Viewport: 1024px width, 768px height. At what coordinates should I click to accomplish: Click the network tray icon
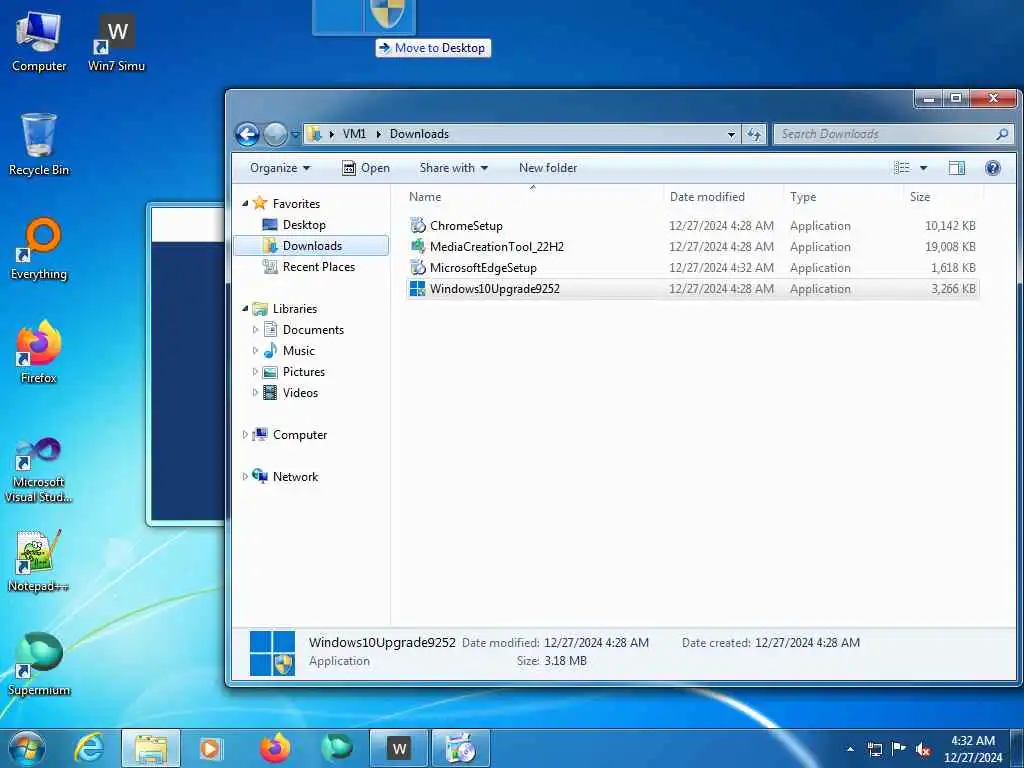coord(874,750)
